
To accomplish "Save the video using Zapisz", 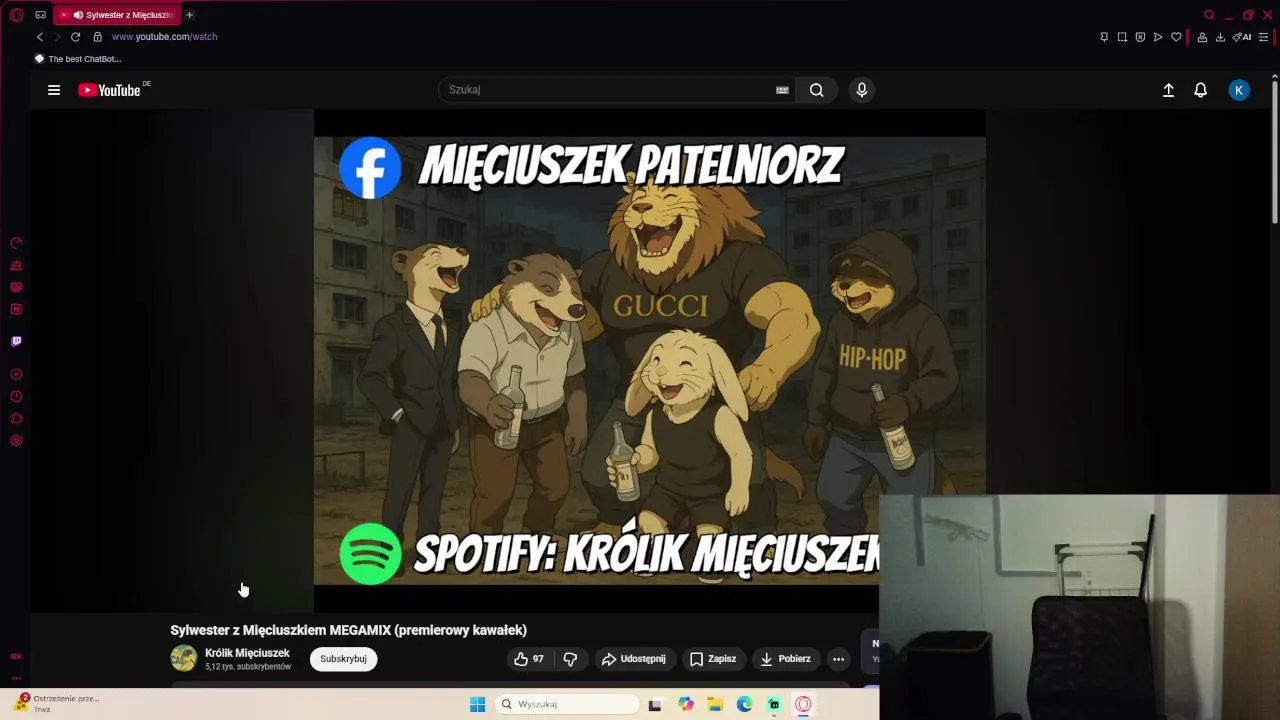I will click(713, 659).
